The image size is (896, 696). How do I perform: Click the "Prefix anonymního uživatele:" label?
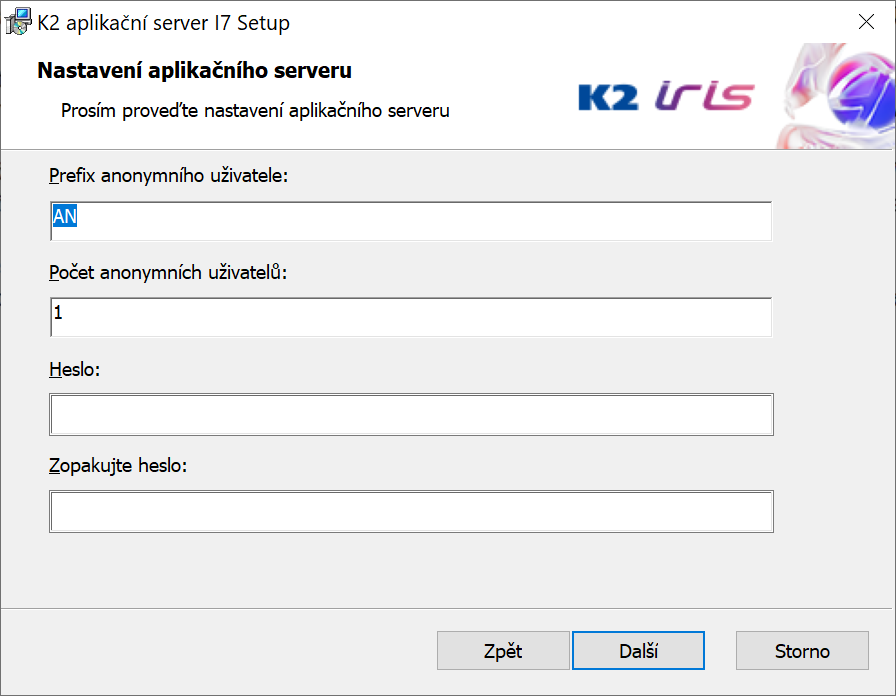click(168, 176)
